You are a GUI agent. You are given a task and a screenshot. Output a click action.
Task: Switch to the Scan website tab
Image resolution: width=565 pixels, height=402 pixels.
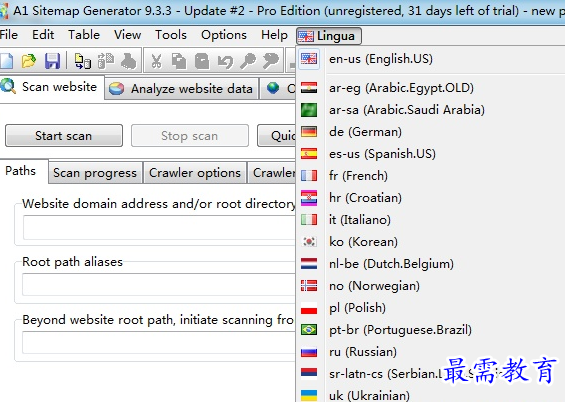click(x=52, y=88)
